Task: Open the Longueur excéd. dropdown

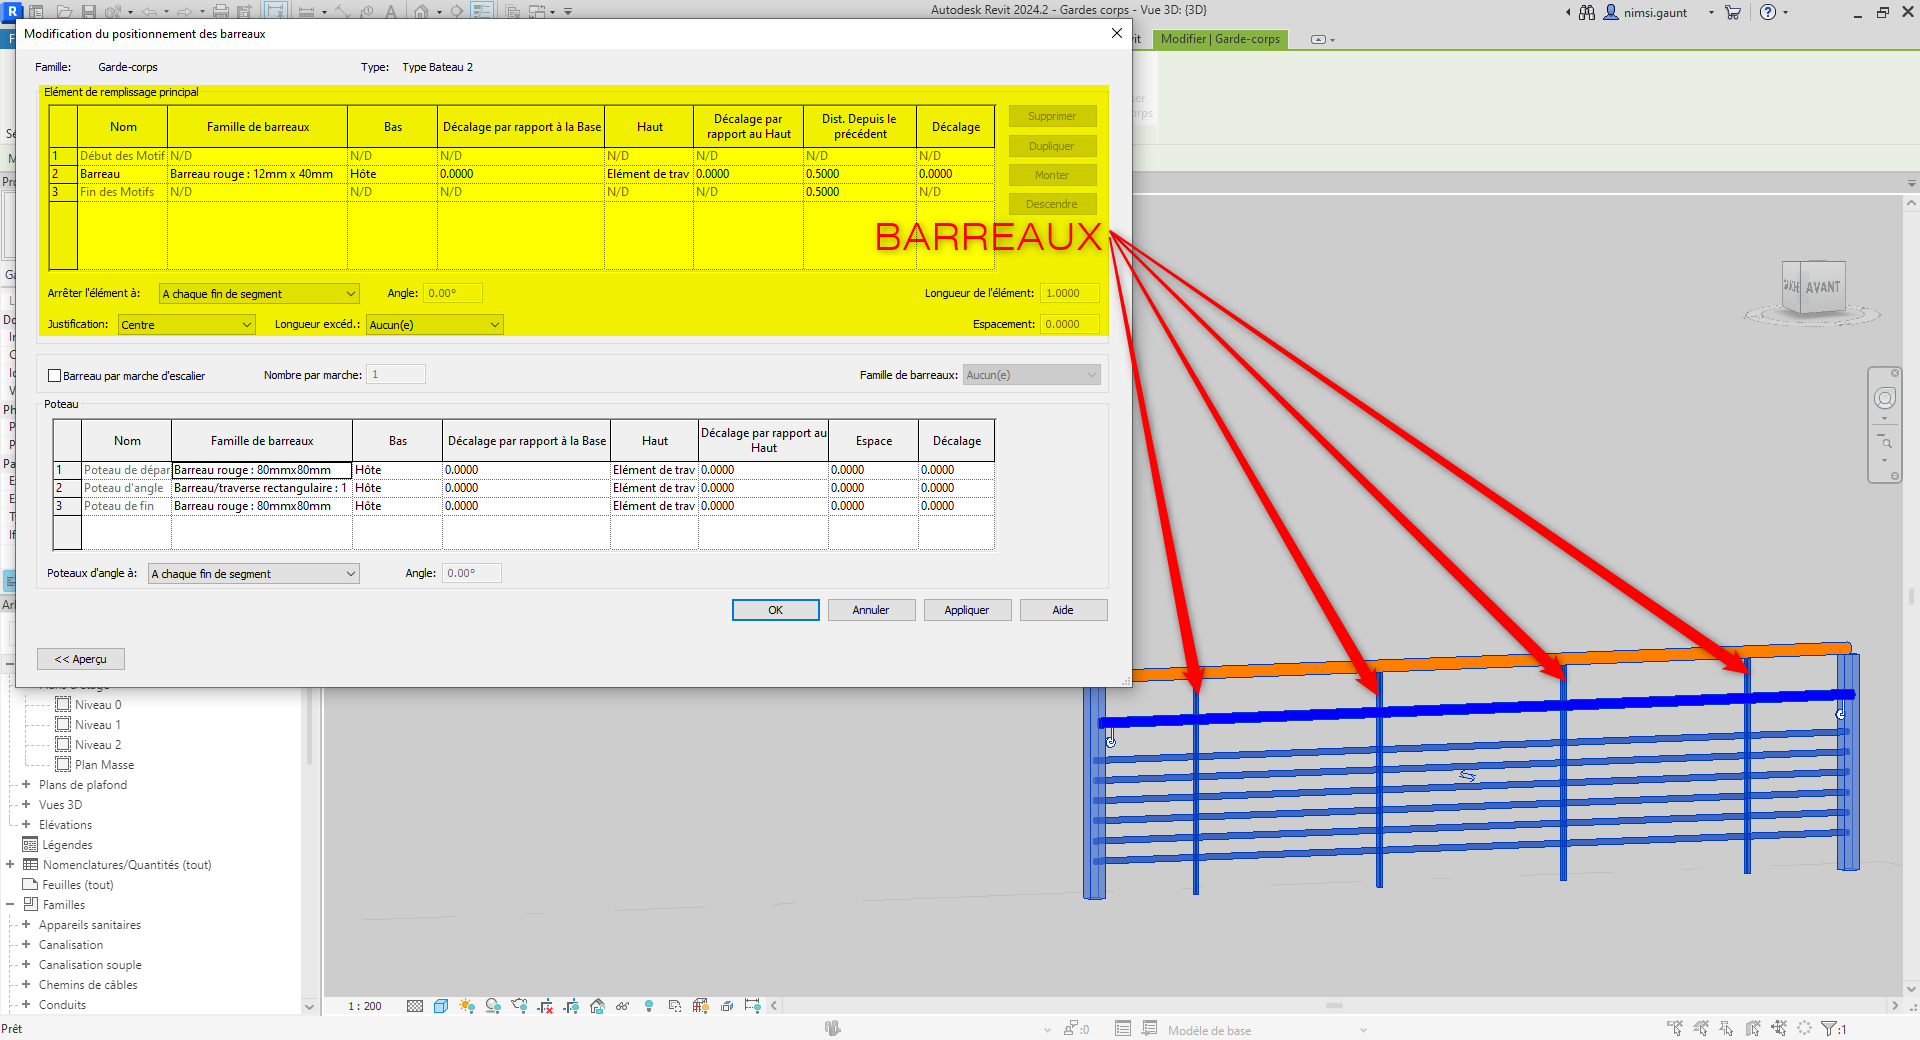Action: pos(434,325)
